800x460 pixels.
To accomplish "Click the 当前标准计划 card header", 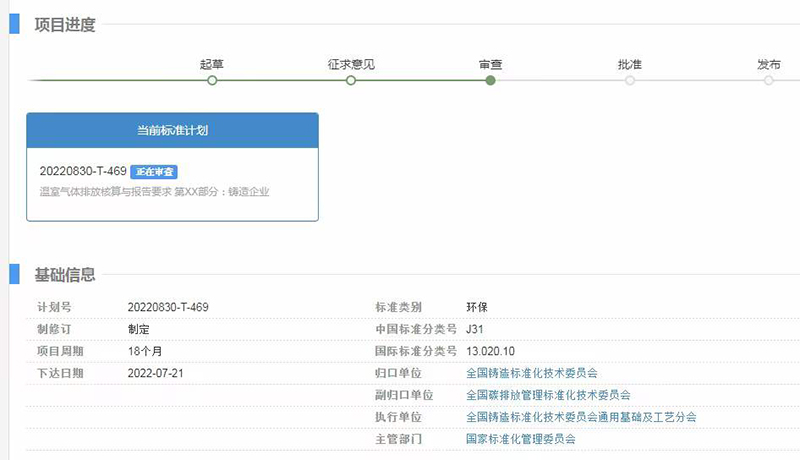I will [x=172, y=130].
